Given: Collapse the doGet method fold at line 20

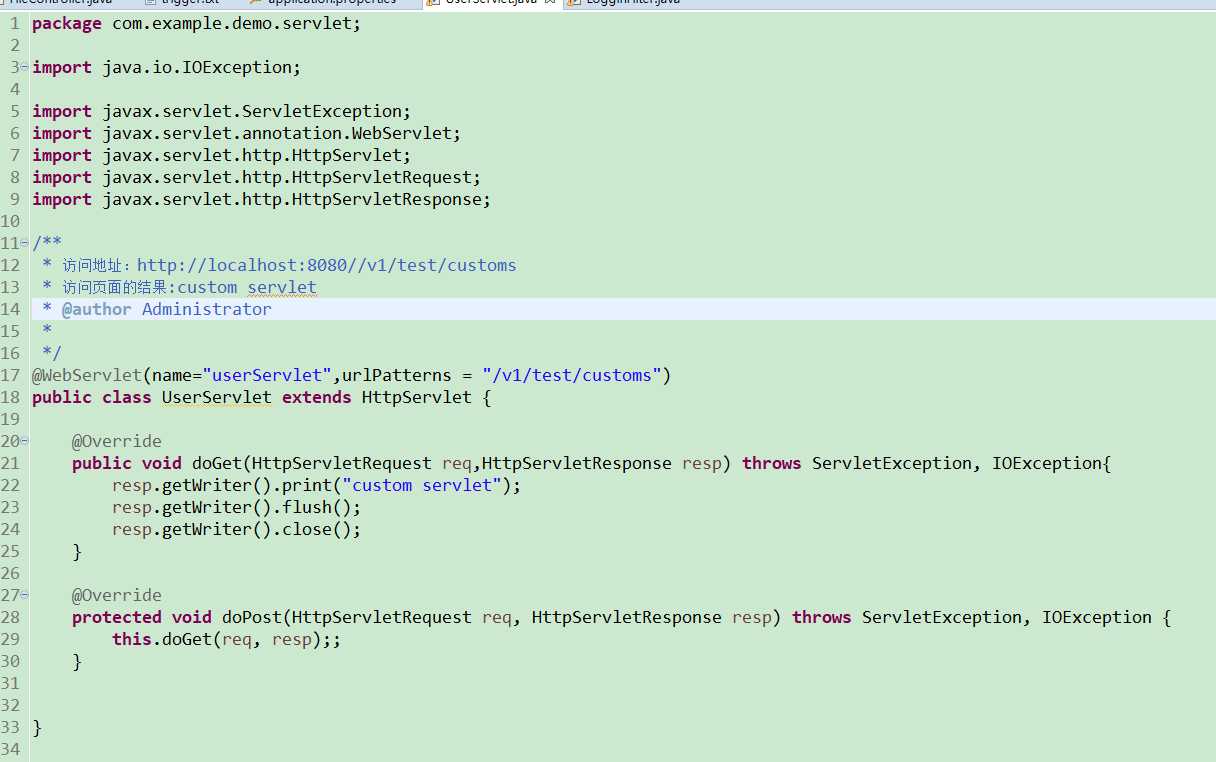Looking at the screenshot, I should [25, 441].
